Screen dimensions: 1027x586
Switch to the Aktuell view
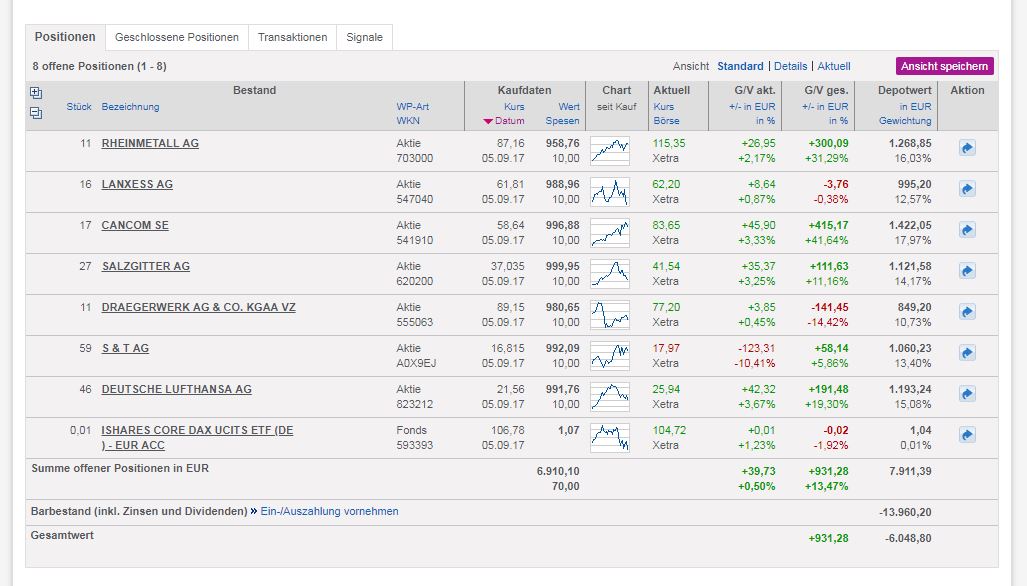[x=834, y=66]
